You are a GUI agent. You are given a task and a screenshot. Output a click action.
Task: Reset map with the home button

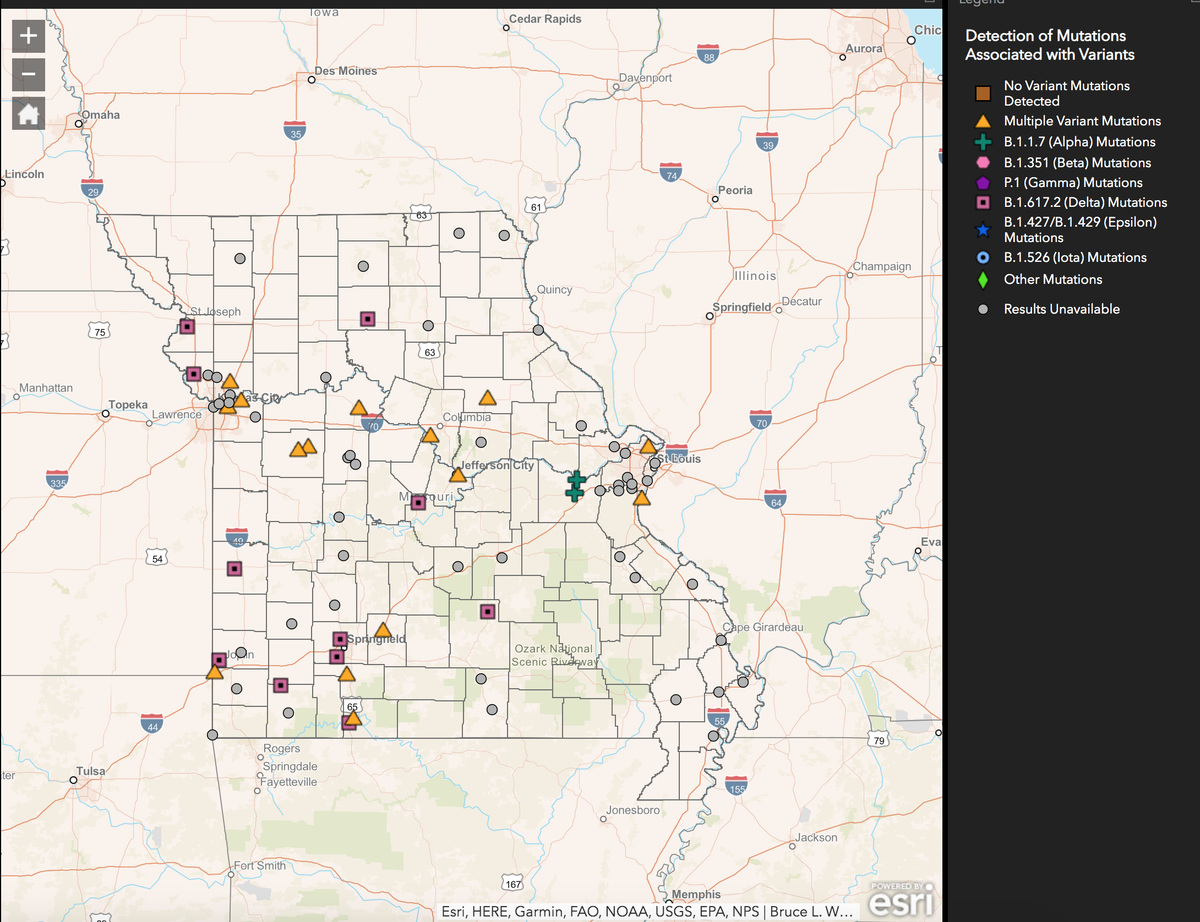click(x=28, y=114)
